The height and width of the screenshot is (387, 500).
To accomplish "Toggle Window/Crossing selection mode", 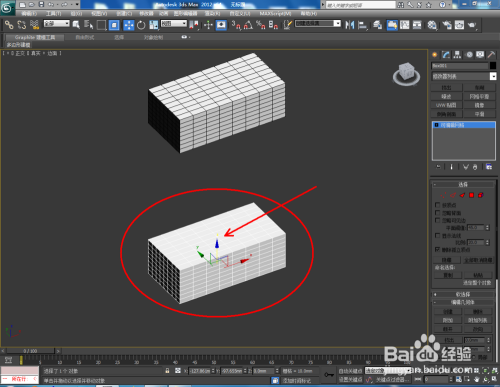I will (114, 25).
